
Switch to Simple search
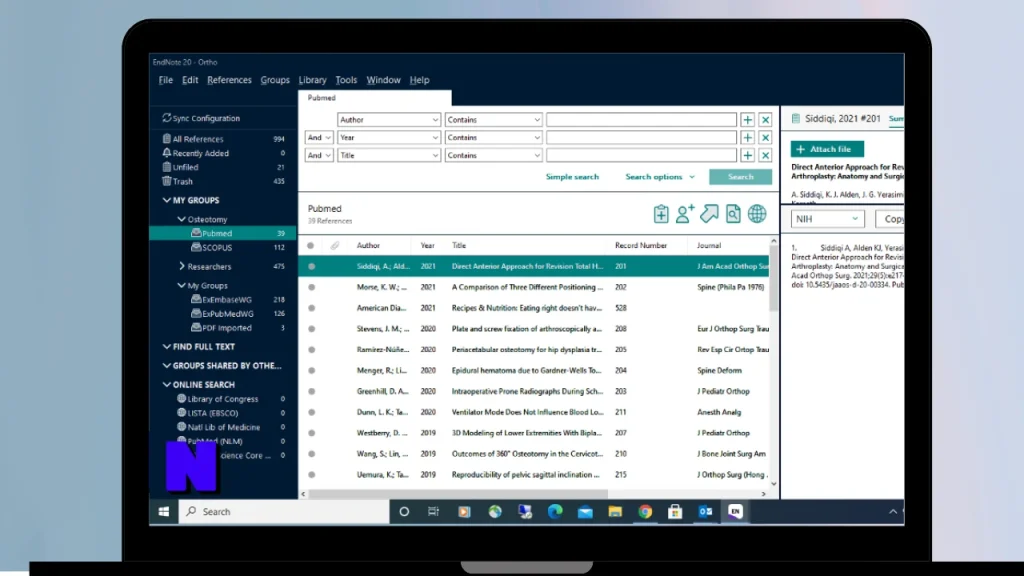(x=572, y=177)
